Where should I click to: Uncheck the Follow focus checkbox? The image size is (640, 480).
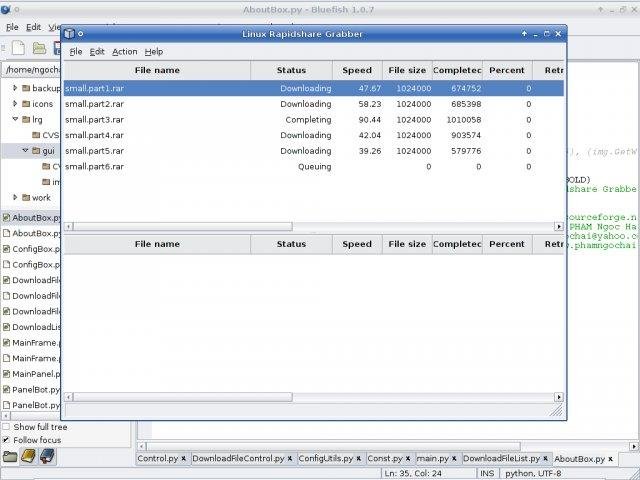[6, 440]
